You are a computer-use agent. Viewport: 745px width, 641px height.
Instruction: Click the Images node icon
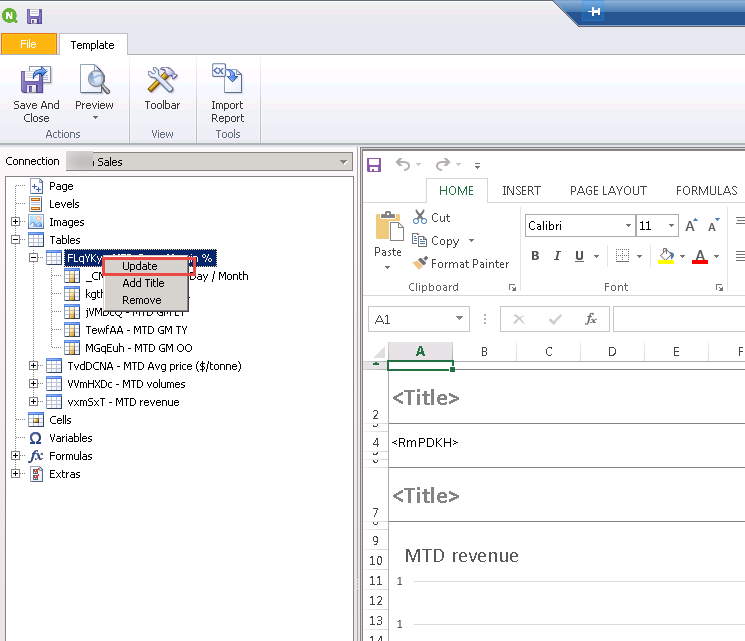36,222
